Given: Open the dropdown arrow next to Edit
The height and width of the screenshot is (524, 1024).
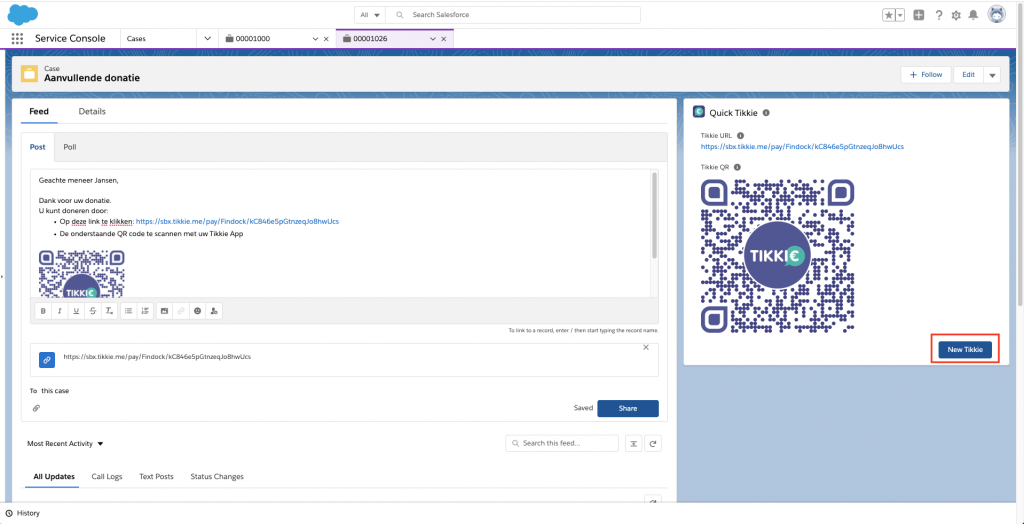Looking at the screenshot, I should [x=992, y=75].
